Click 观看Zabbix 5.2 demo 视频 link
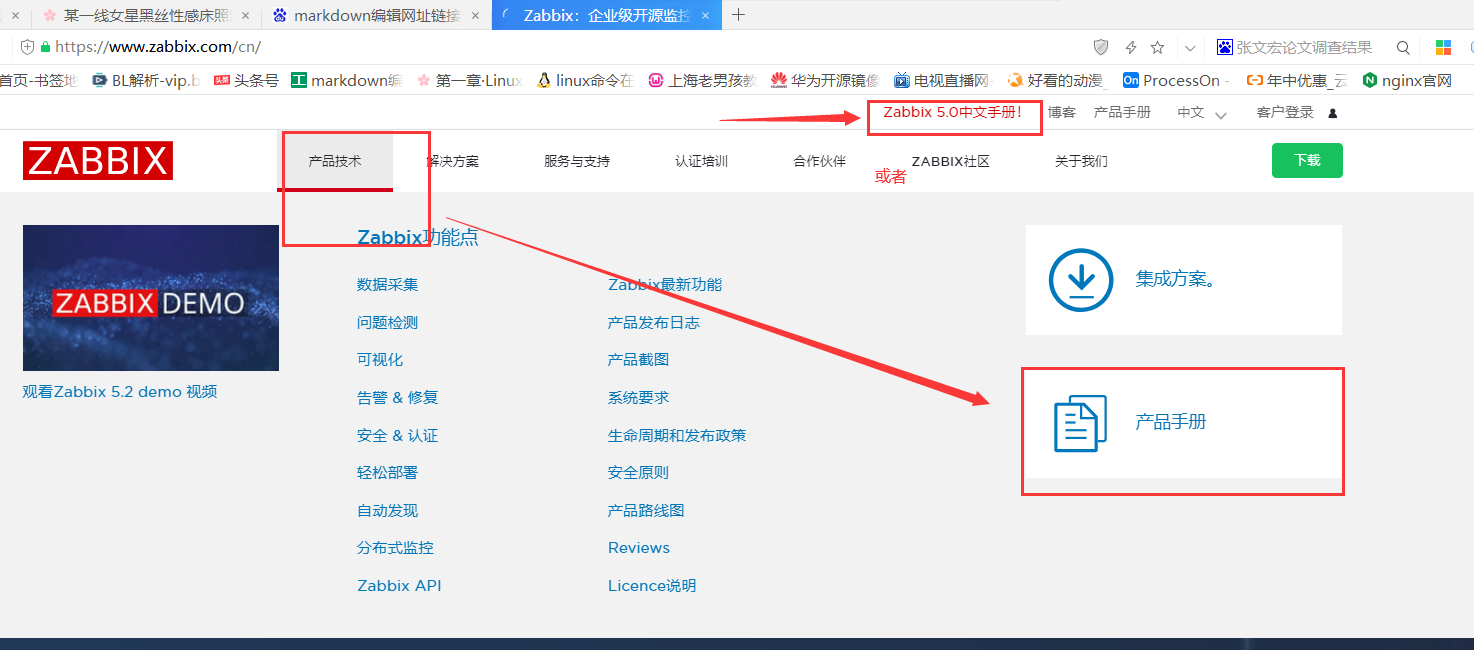The image size is (1474, 650). (120, 392)
